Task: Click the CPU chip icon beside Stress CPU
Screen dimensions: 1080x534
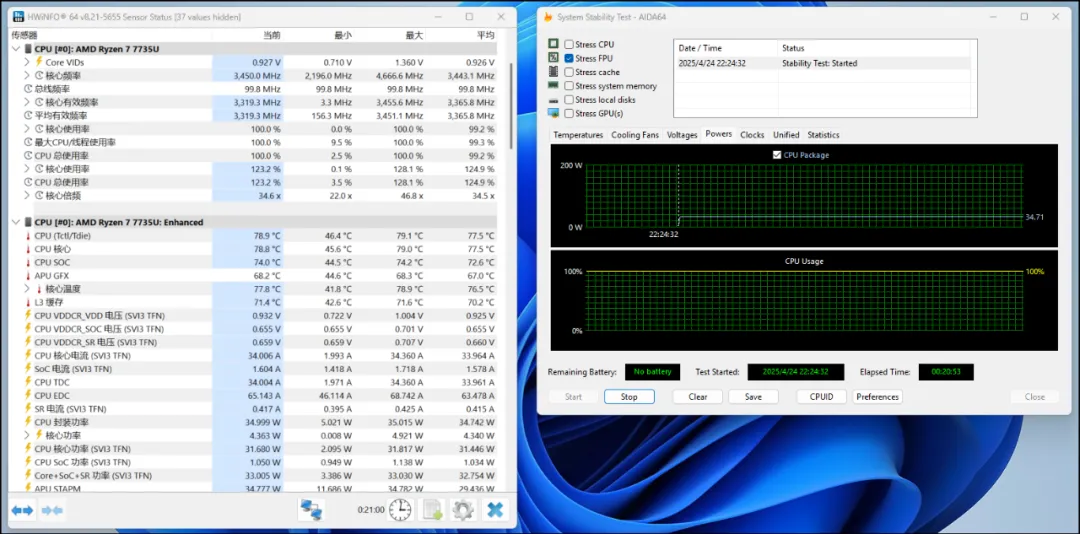Action: pyautogui.click(x=553, y=44)
